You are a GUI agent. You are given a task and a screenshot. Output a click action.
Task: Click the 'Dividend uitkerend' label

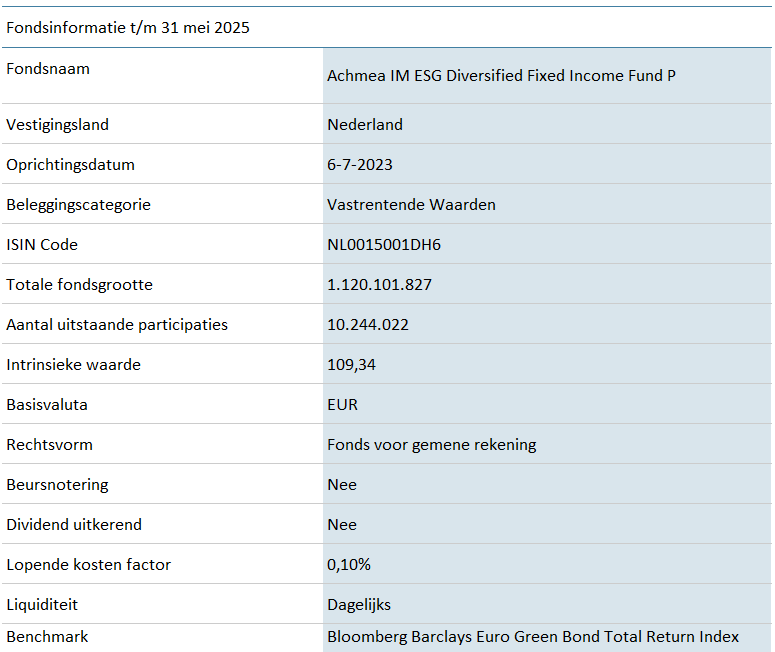point(74,525)
